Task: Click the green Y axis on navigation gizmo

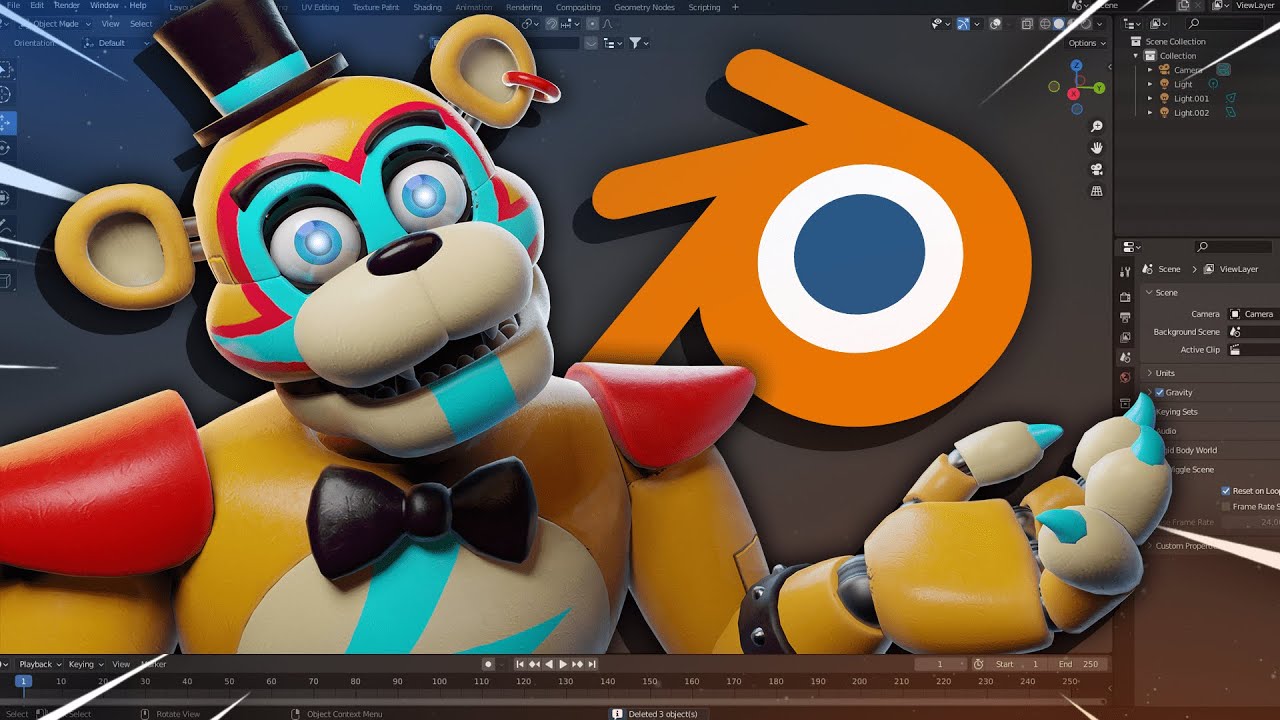Action: click(1099, 88)
